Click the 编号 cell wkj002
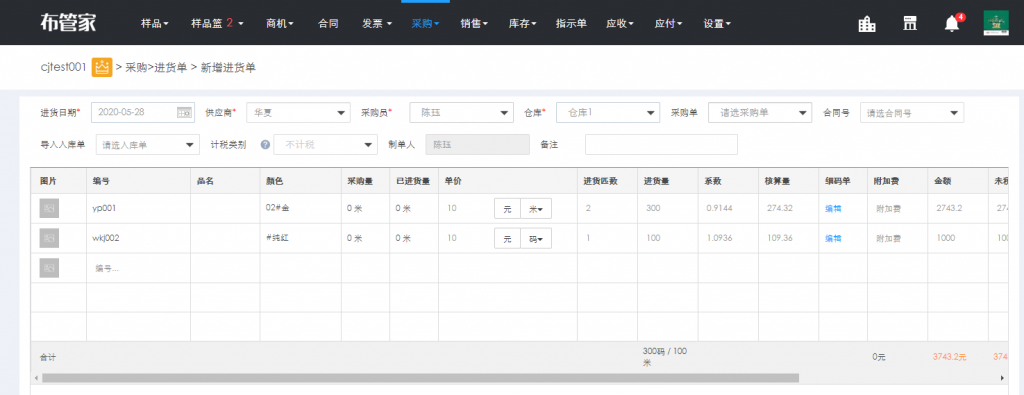The image size is (1024, 395). coord(106,239)
